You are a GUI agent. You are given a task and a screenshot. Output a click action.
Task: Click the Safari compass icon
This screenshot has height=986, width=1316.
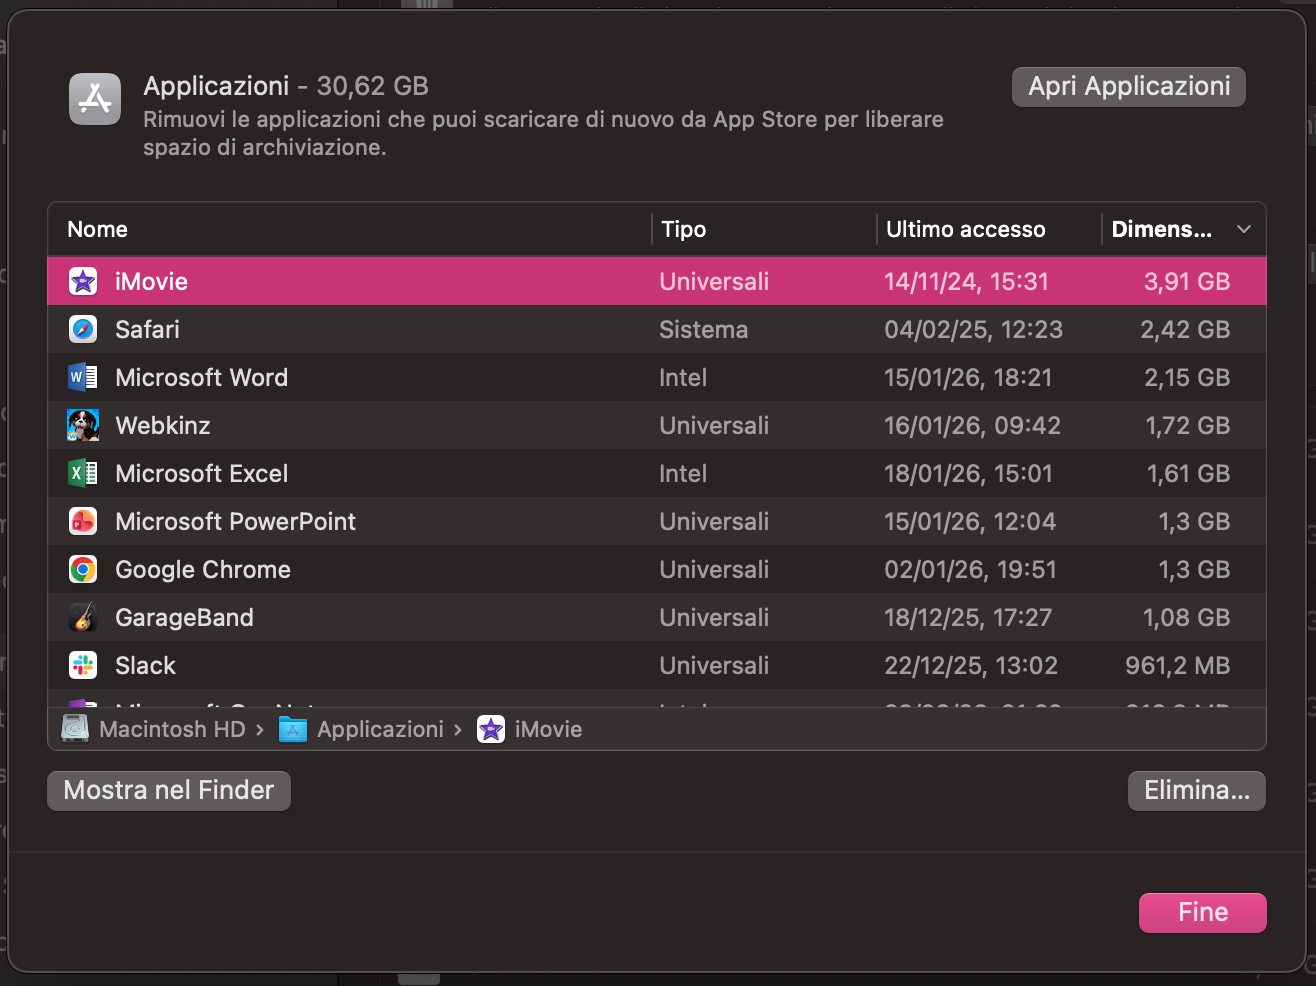click(83, 330)
